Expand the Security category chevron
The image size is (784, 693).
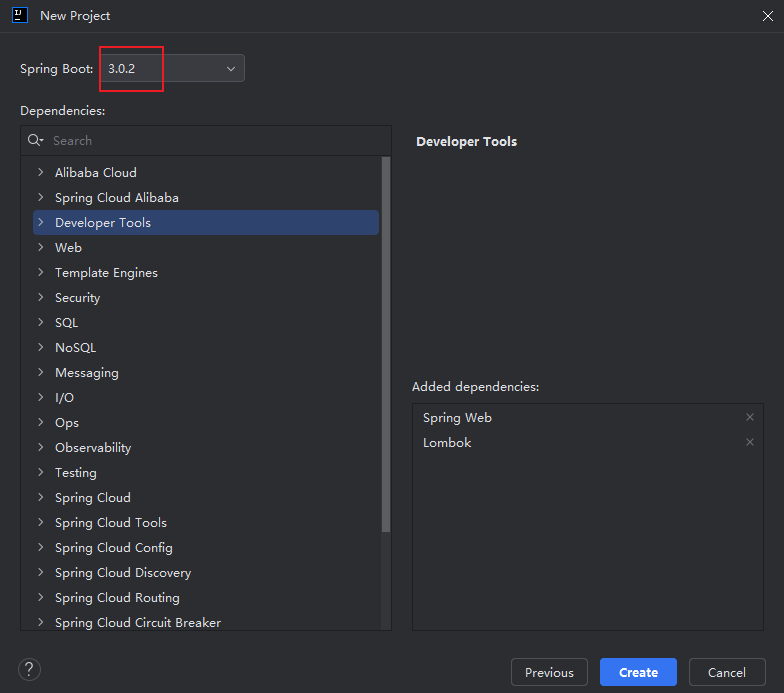tap(41, 298)
